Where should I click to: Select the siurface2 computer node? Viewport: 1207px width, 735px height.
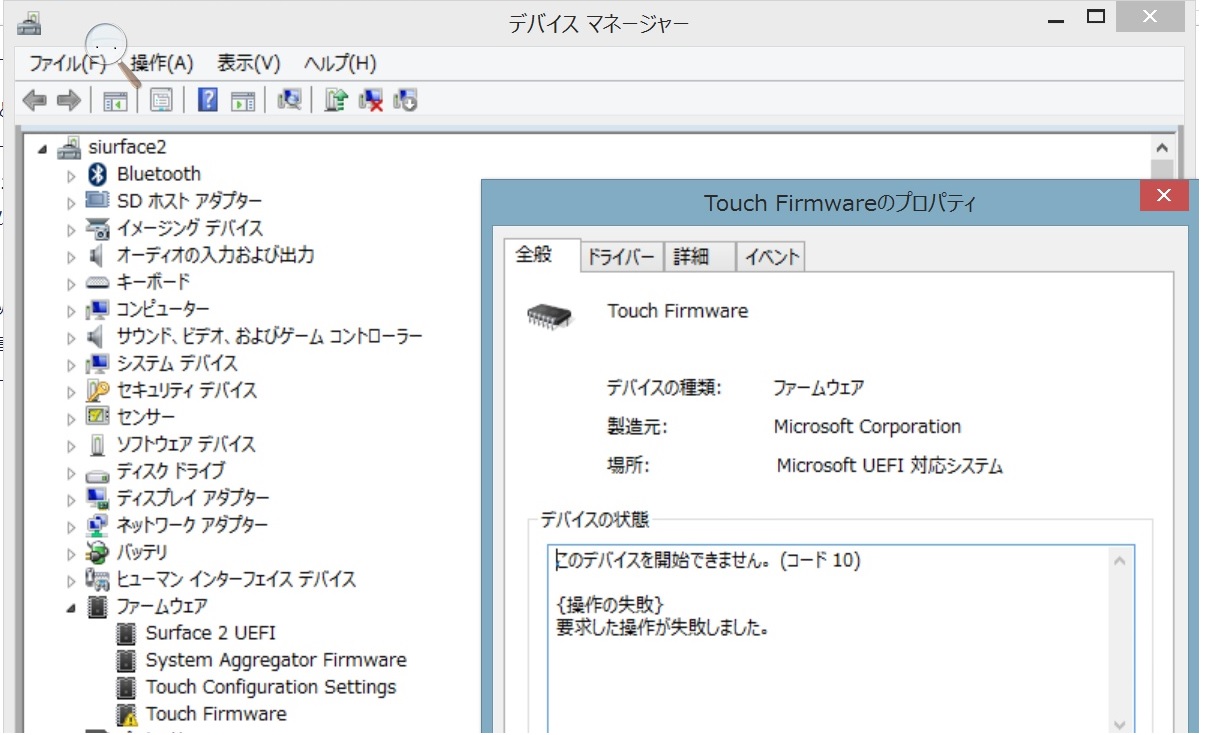(127, 147)
